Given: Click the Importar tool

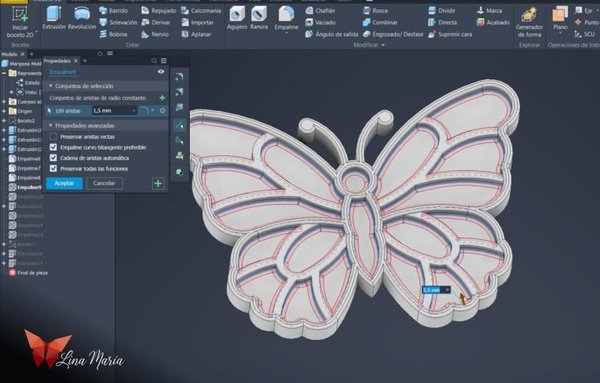Looking at the screenshot, I should (197, 23).
